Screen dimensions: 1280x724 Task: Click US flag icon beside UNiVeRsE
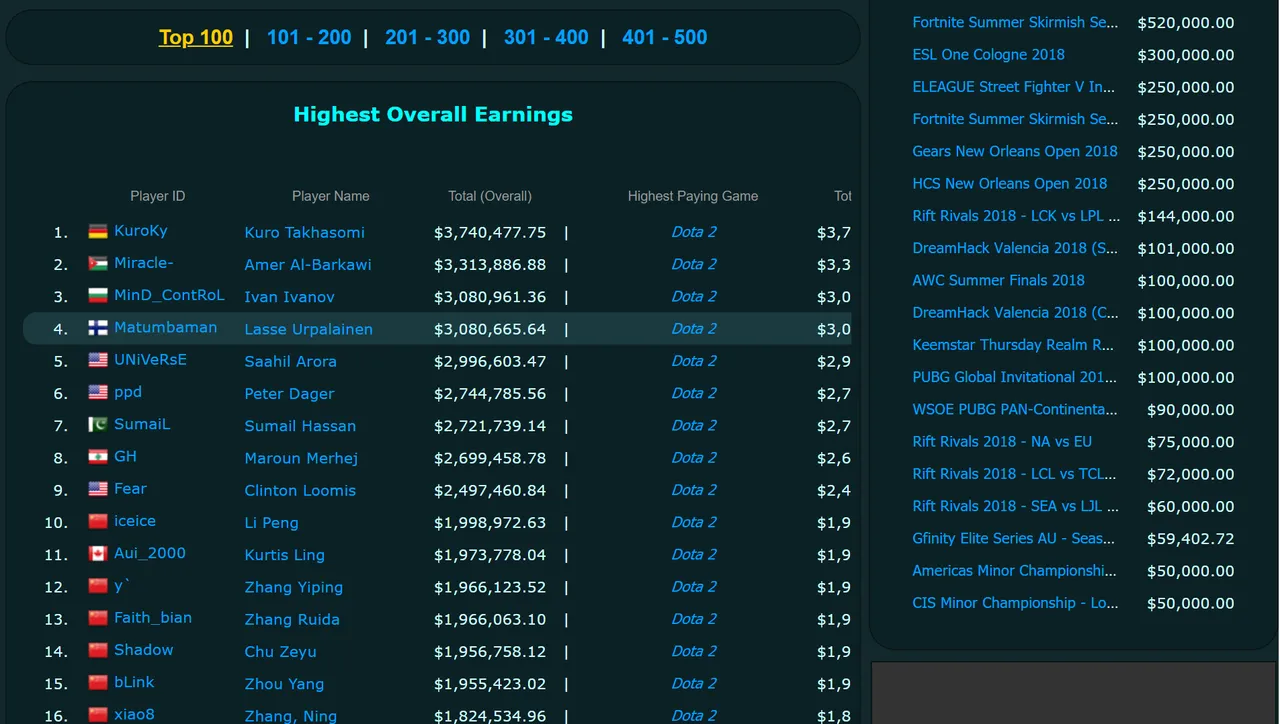tap(98, 360)
